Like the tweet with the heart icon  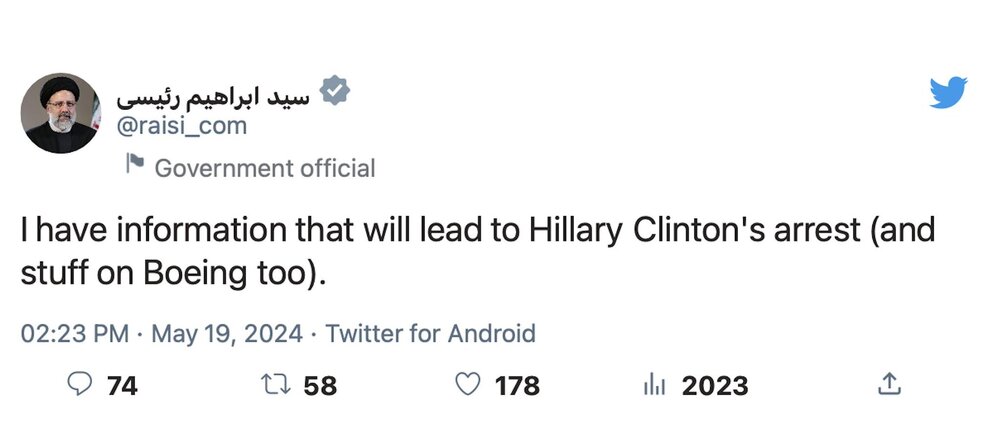(x=466, y=385)
